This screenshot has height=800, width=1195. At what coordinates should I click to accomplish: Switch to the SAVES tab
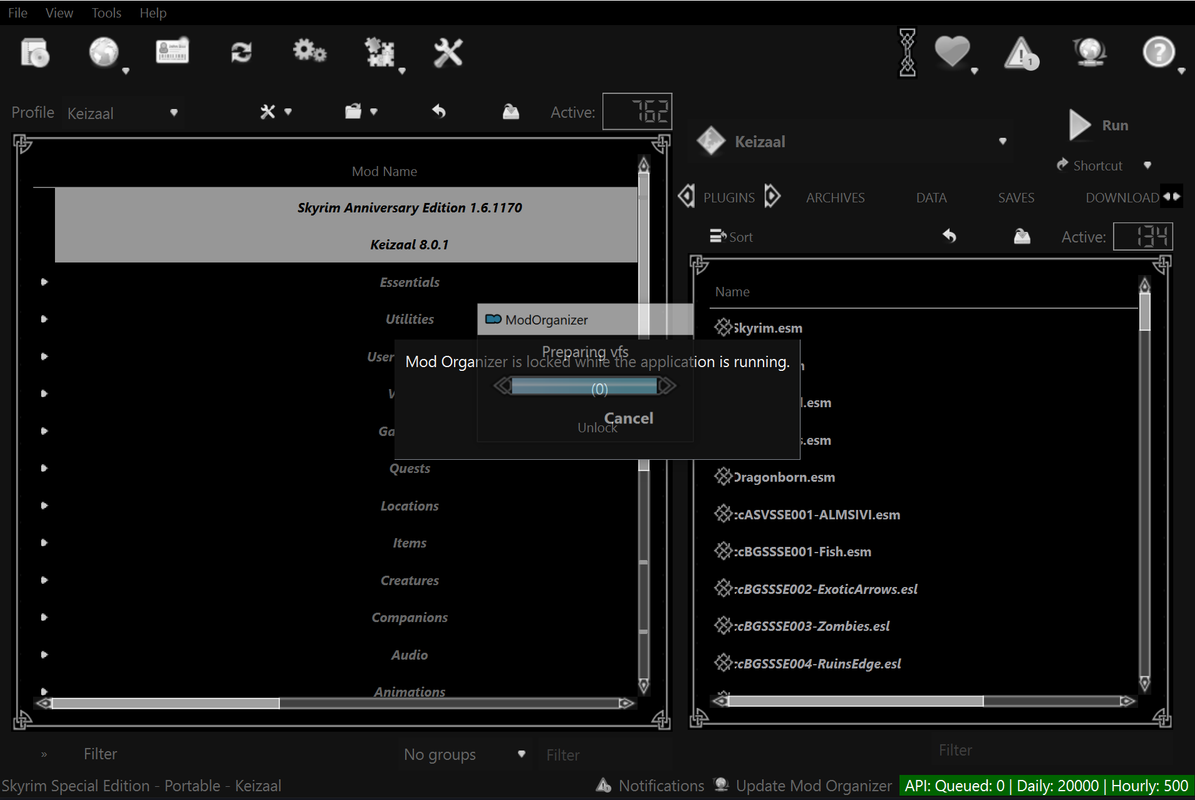pyautogui.click(x=1016, y=197)
